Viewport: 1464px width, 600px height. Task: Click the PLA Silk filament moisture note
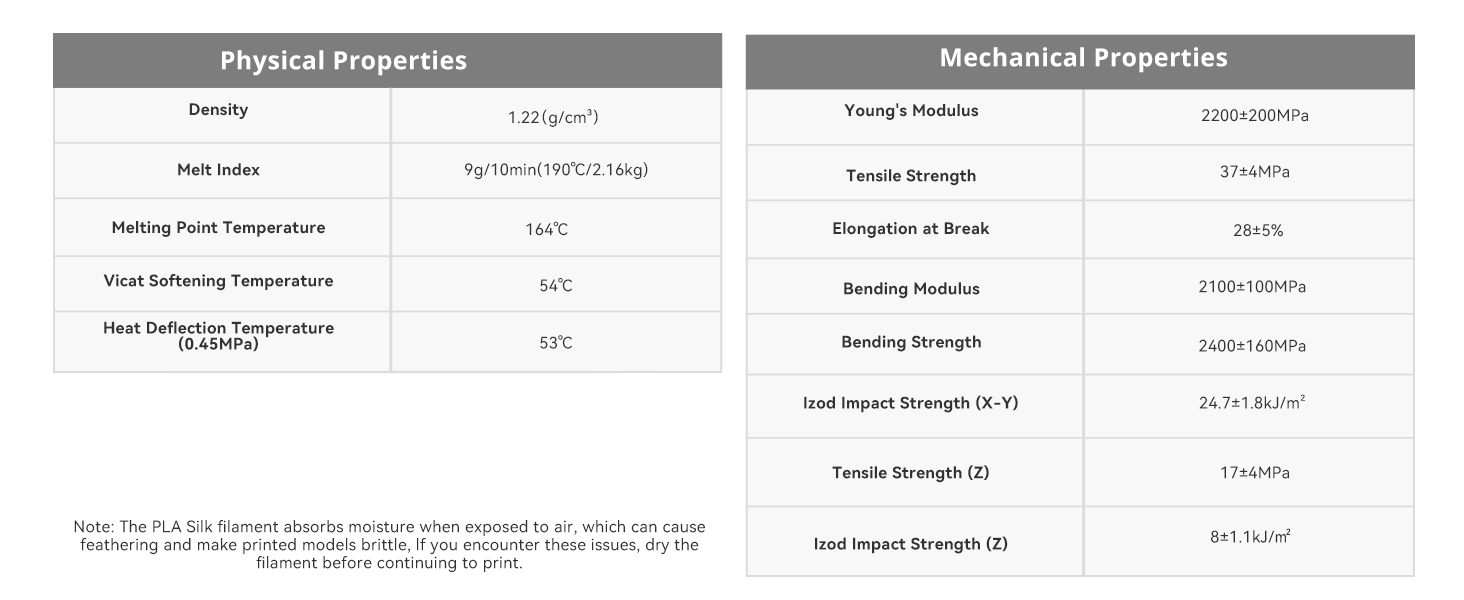point(389,545)
